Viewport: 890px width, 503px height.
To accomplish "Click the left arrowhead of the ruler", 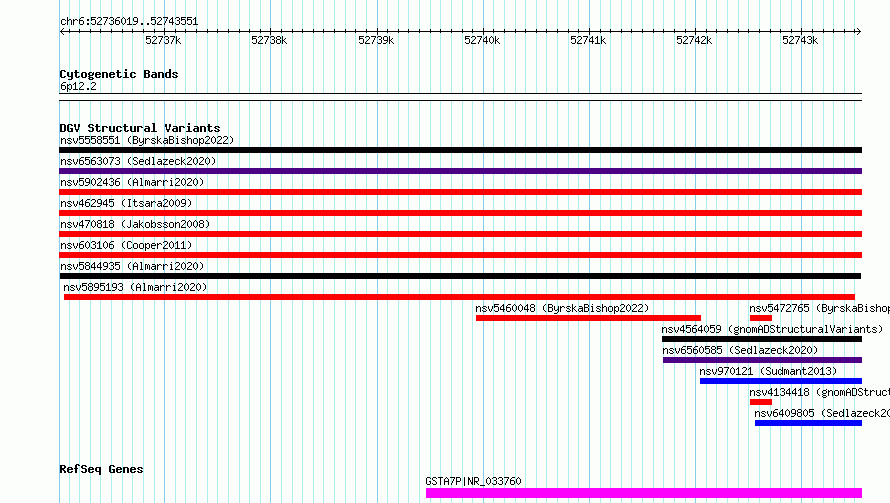I will [x=62, y=31].
